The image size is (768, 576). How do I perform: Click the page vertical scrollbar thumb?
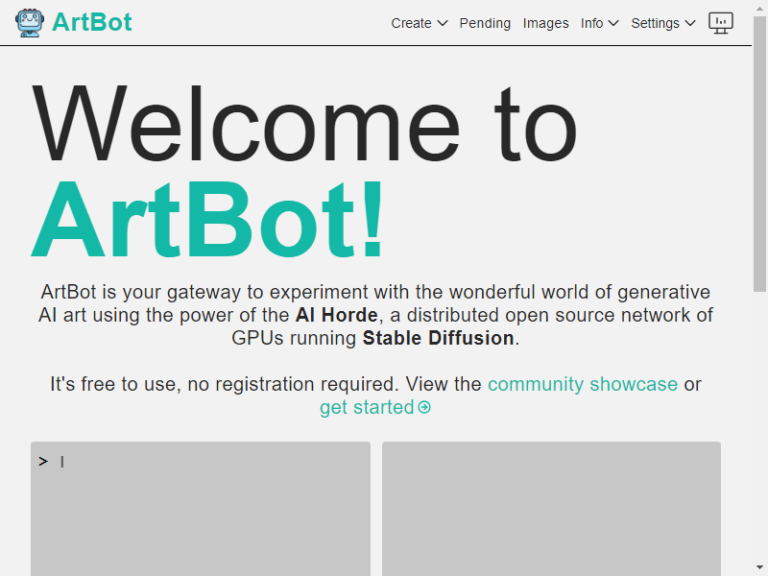click(x=760, y=153)
